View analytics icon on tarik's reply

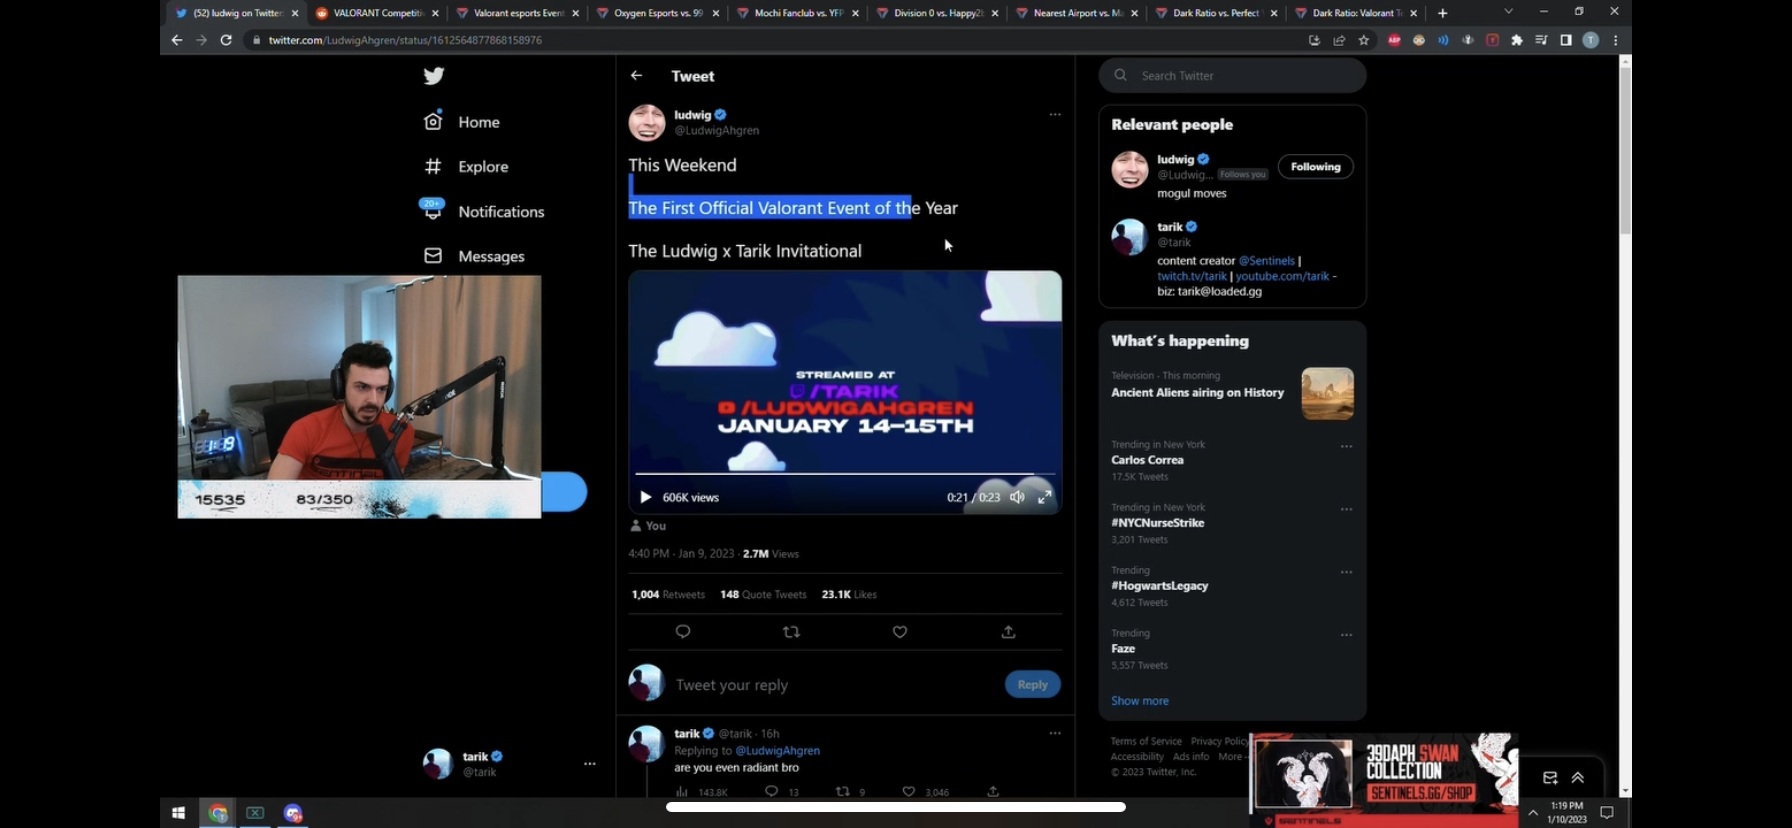pyautogui.click(x=682, y=791)
